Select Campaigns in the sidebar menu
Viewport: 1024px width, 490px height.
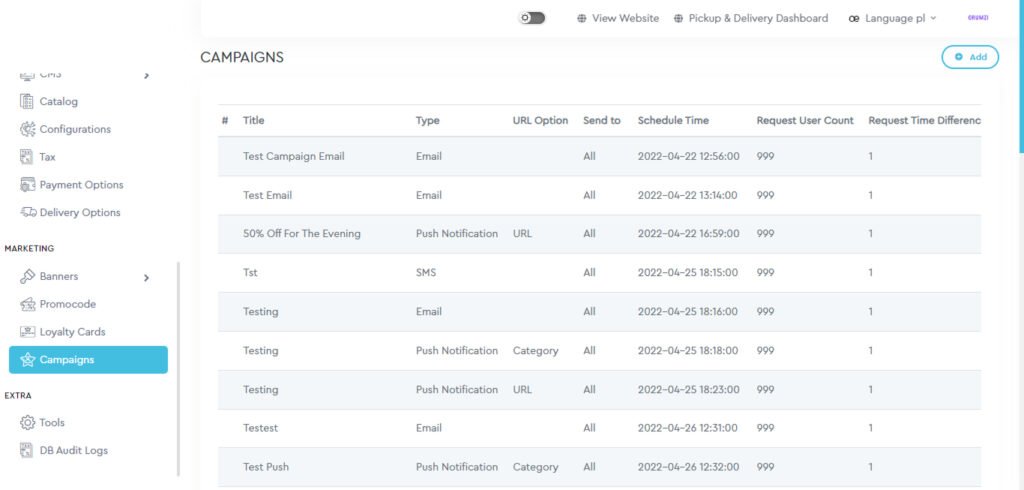(x=88, y=360)
